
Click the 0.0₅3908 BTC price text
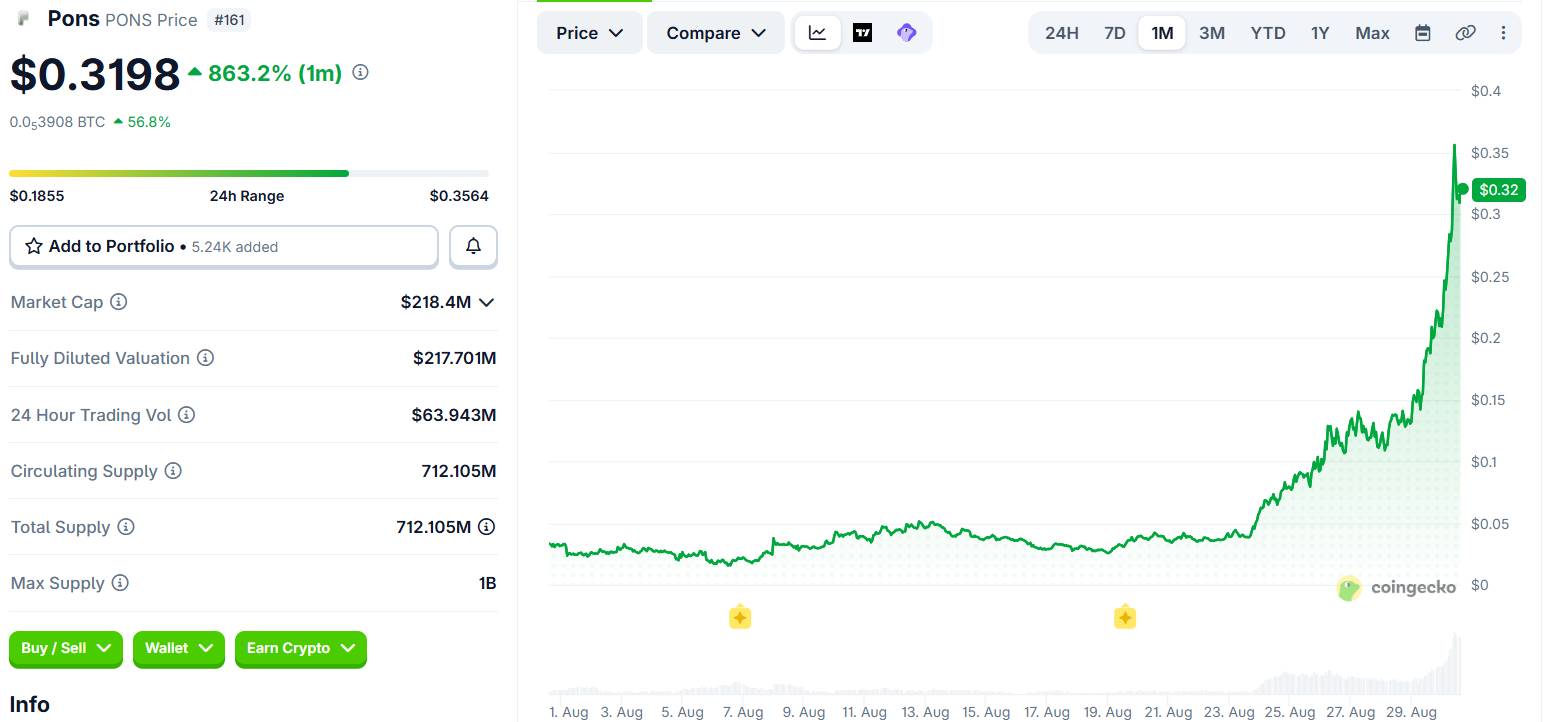57,122
